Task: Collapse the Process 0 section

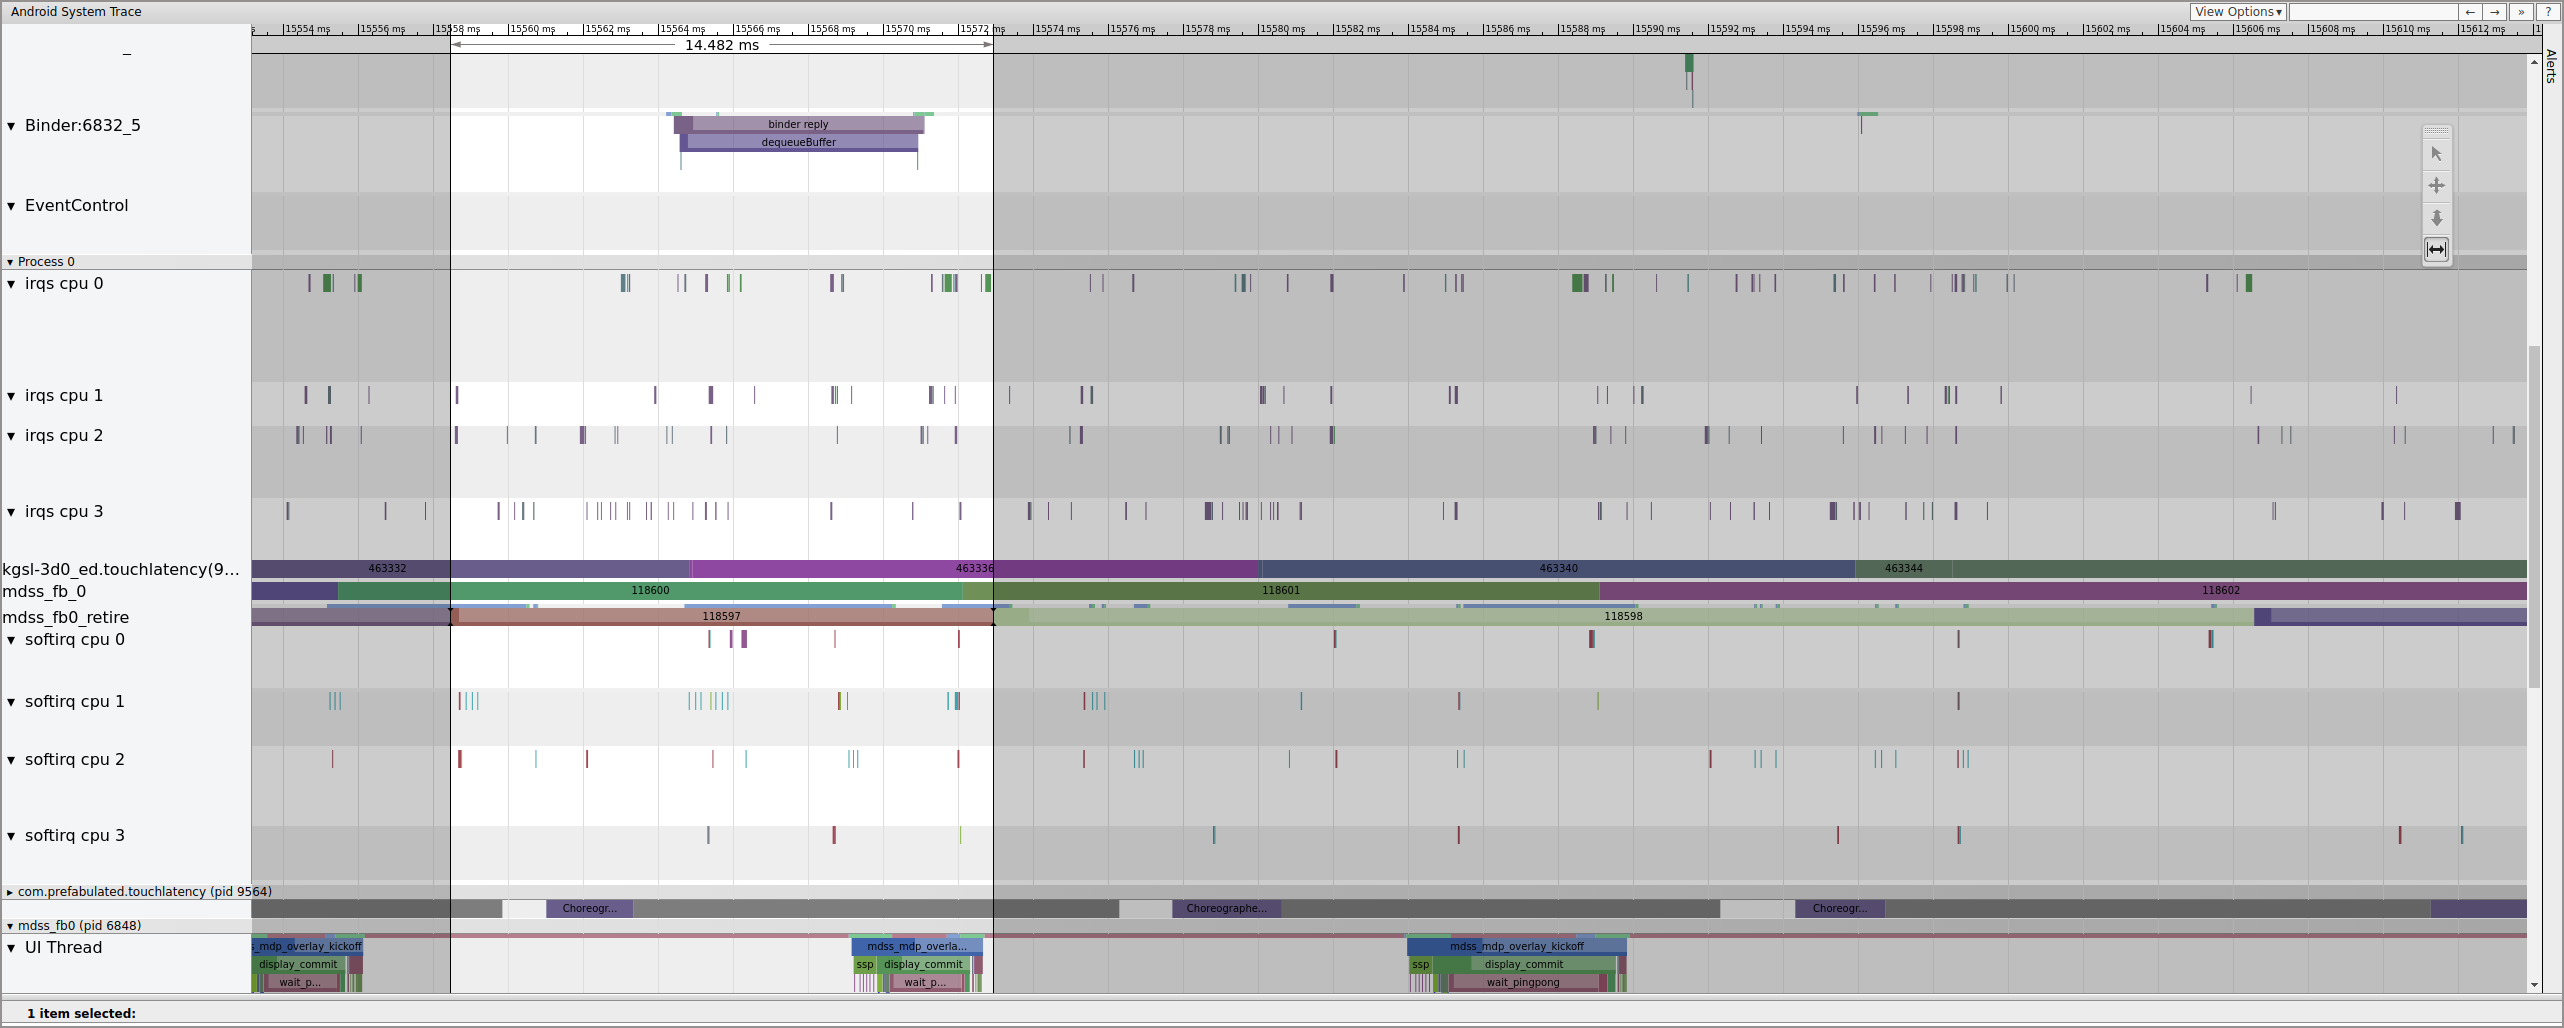Action: click(10, 262)
